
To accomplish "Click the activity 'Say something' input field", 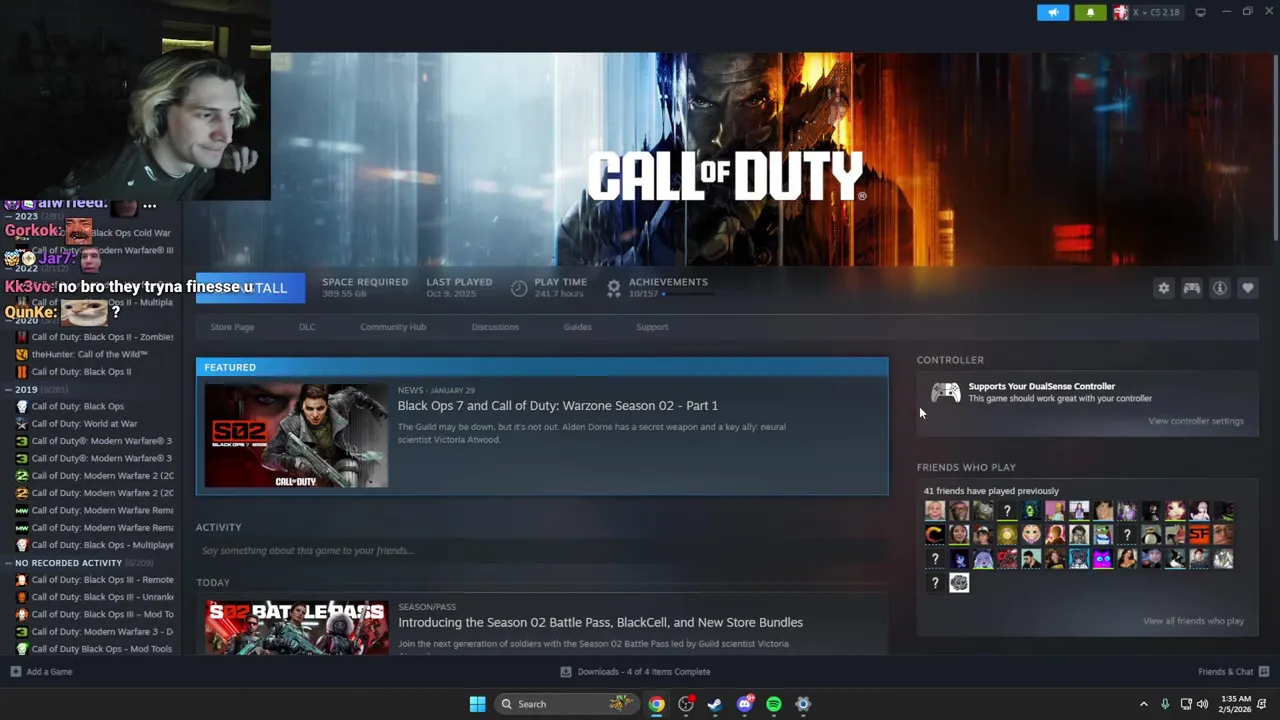I will 542,551.
